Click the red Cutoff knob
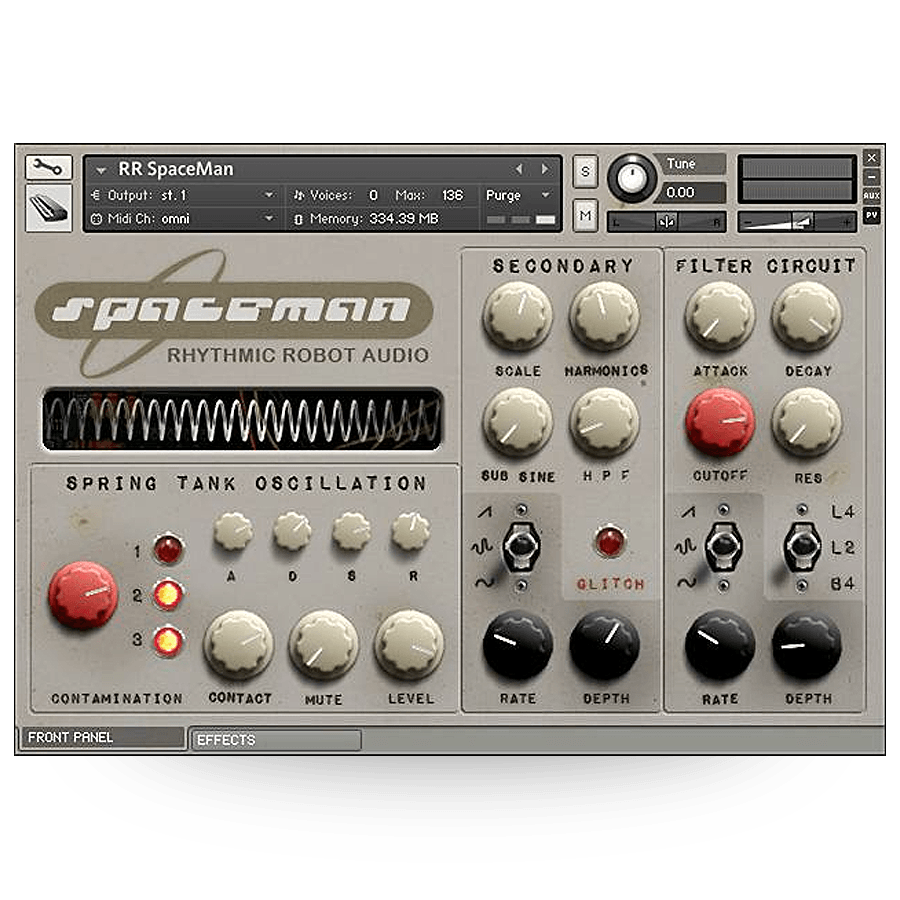Screen dimensions: 900x900 click(720, 423)
